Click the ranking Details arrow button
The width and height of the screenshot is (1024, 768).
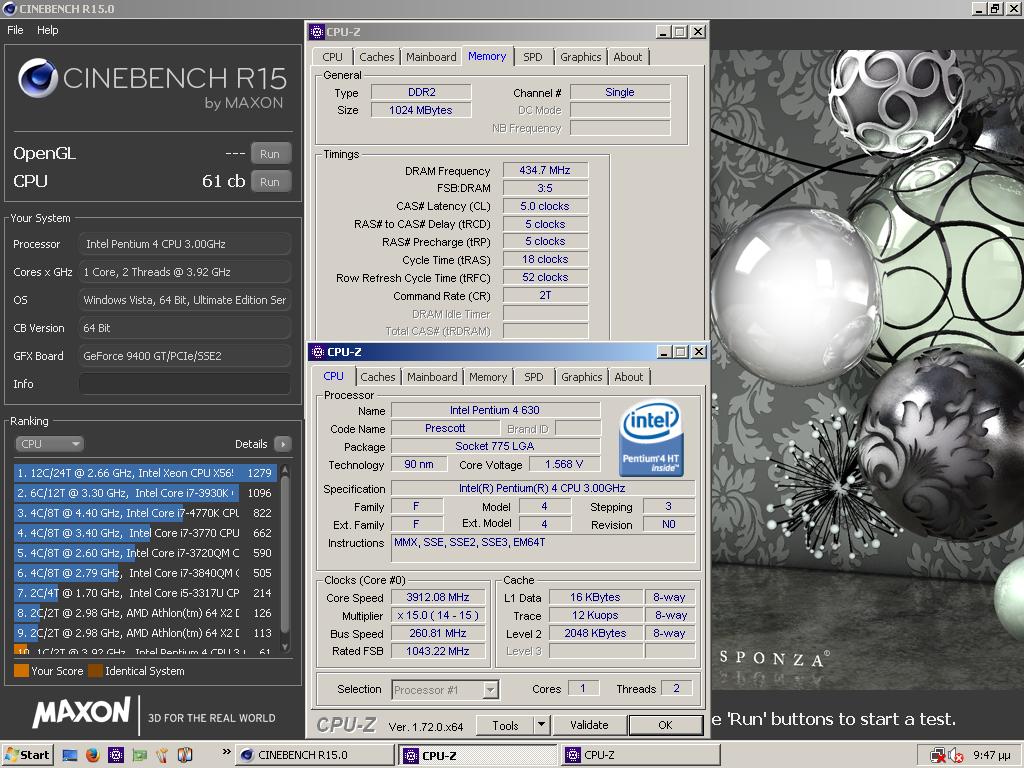(x=282, y=444)
